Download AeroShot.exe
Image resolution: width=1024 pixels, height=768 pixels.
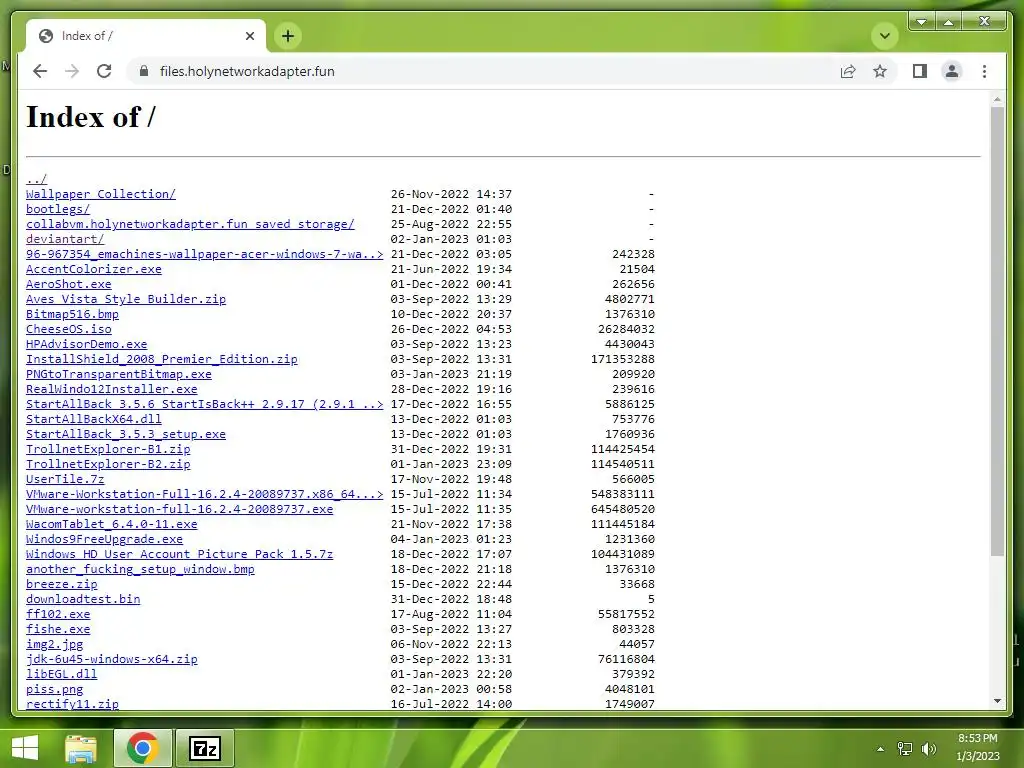pos(69,284)
